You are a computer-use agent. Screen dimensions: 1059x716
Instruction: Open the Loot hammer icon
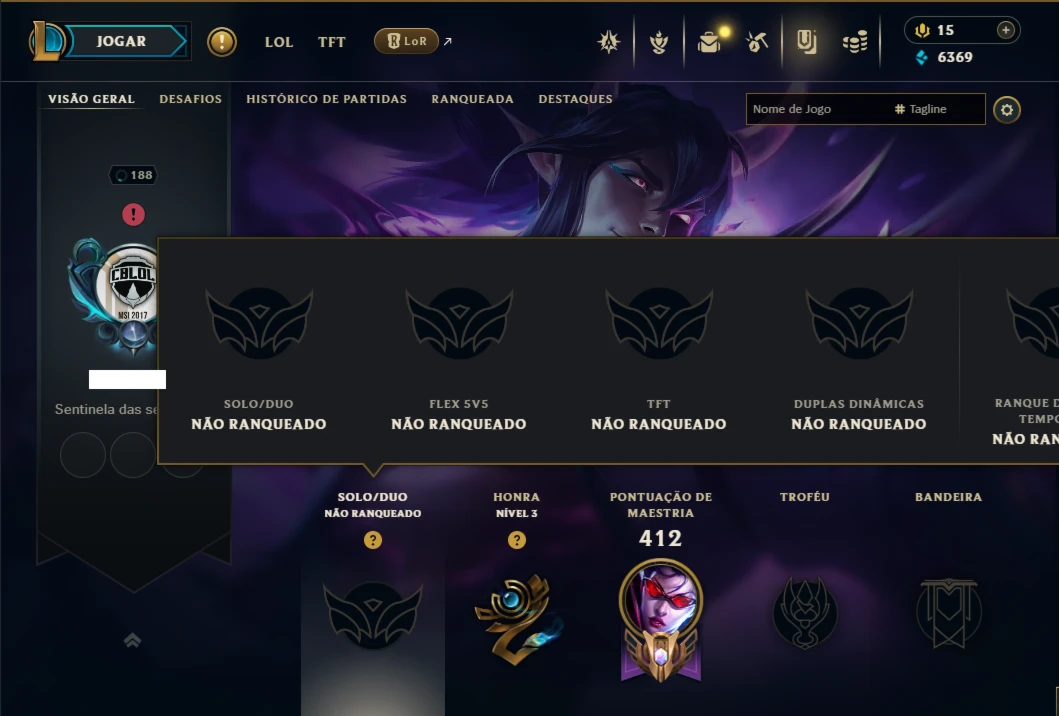pyautogui.click(x=757, y=42)
